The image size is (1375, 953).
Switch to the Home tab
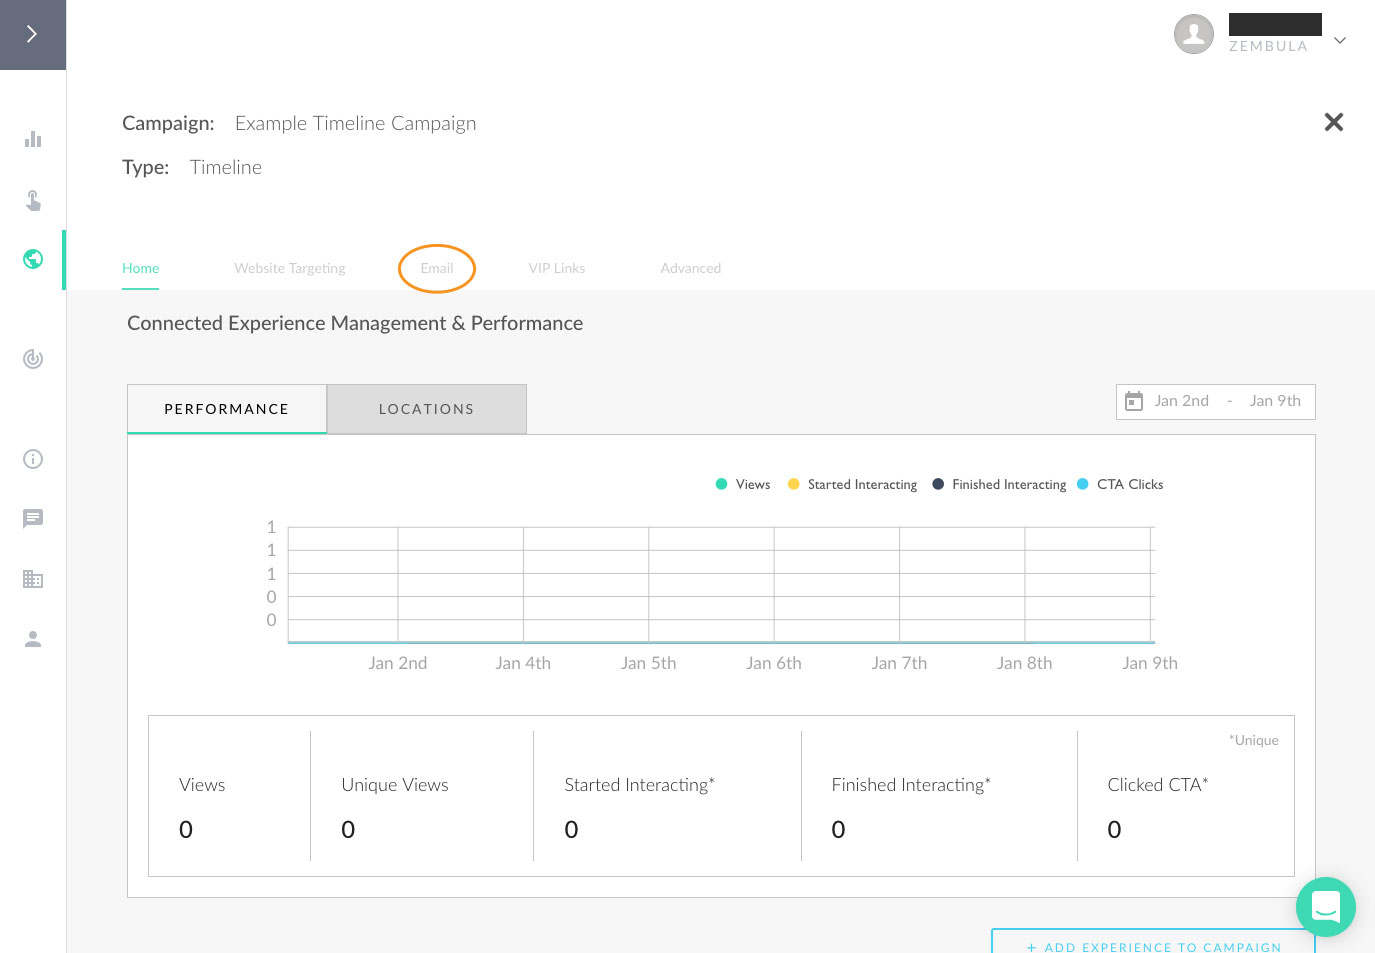(141, 268)
